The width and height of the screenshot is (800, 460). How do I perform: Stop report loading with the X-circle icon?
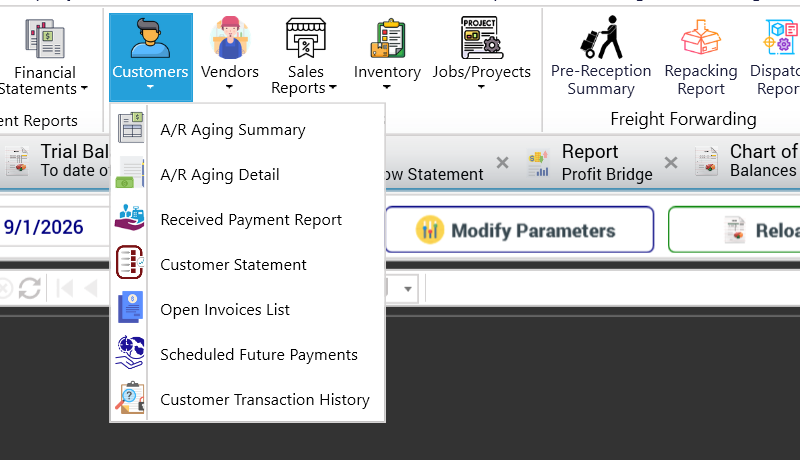tap(4, 288)
